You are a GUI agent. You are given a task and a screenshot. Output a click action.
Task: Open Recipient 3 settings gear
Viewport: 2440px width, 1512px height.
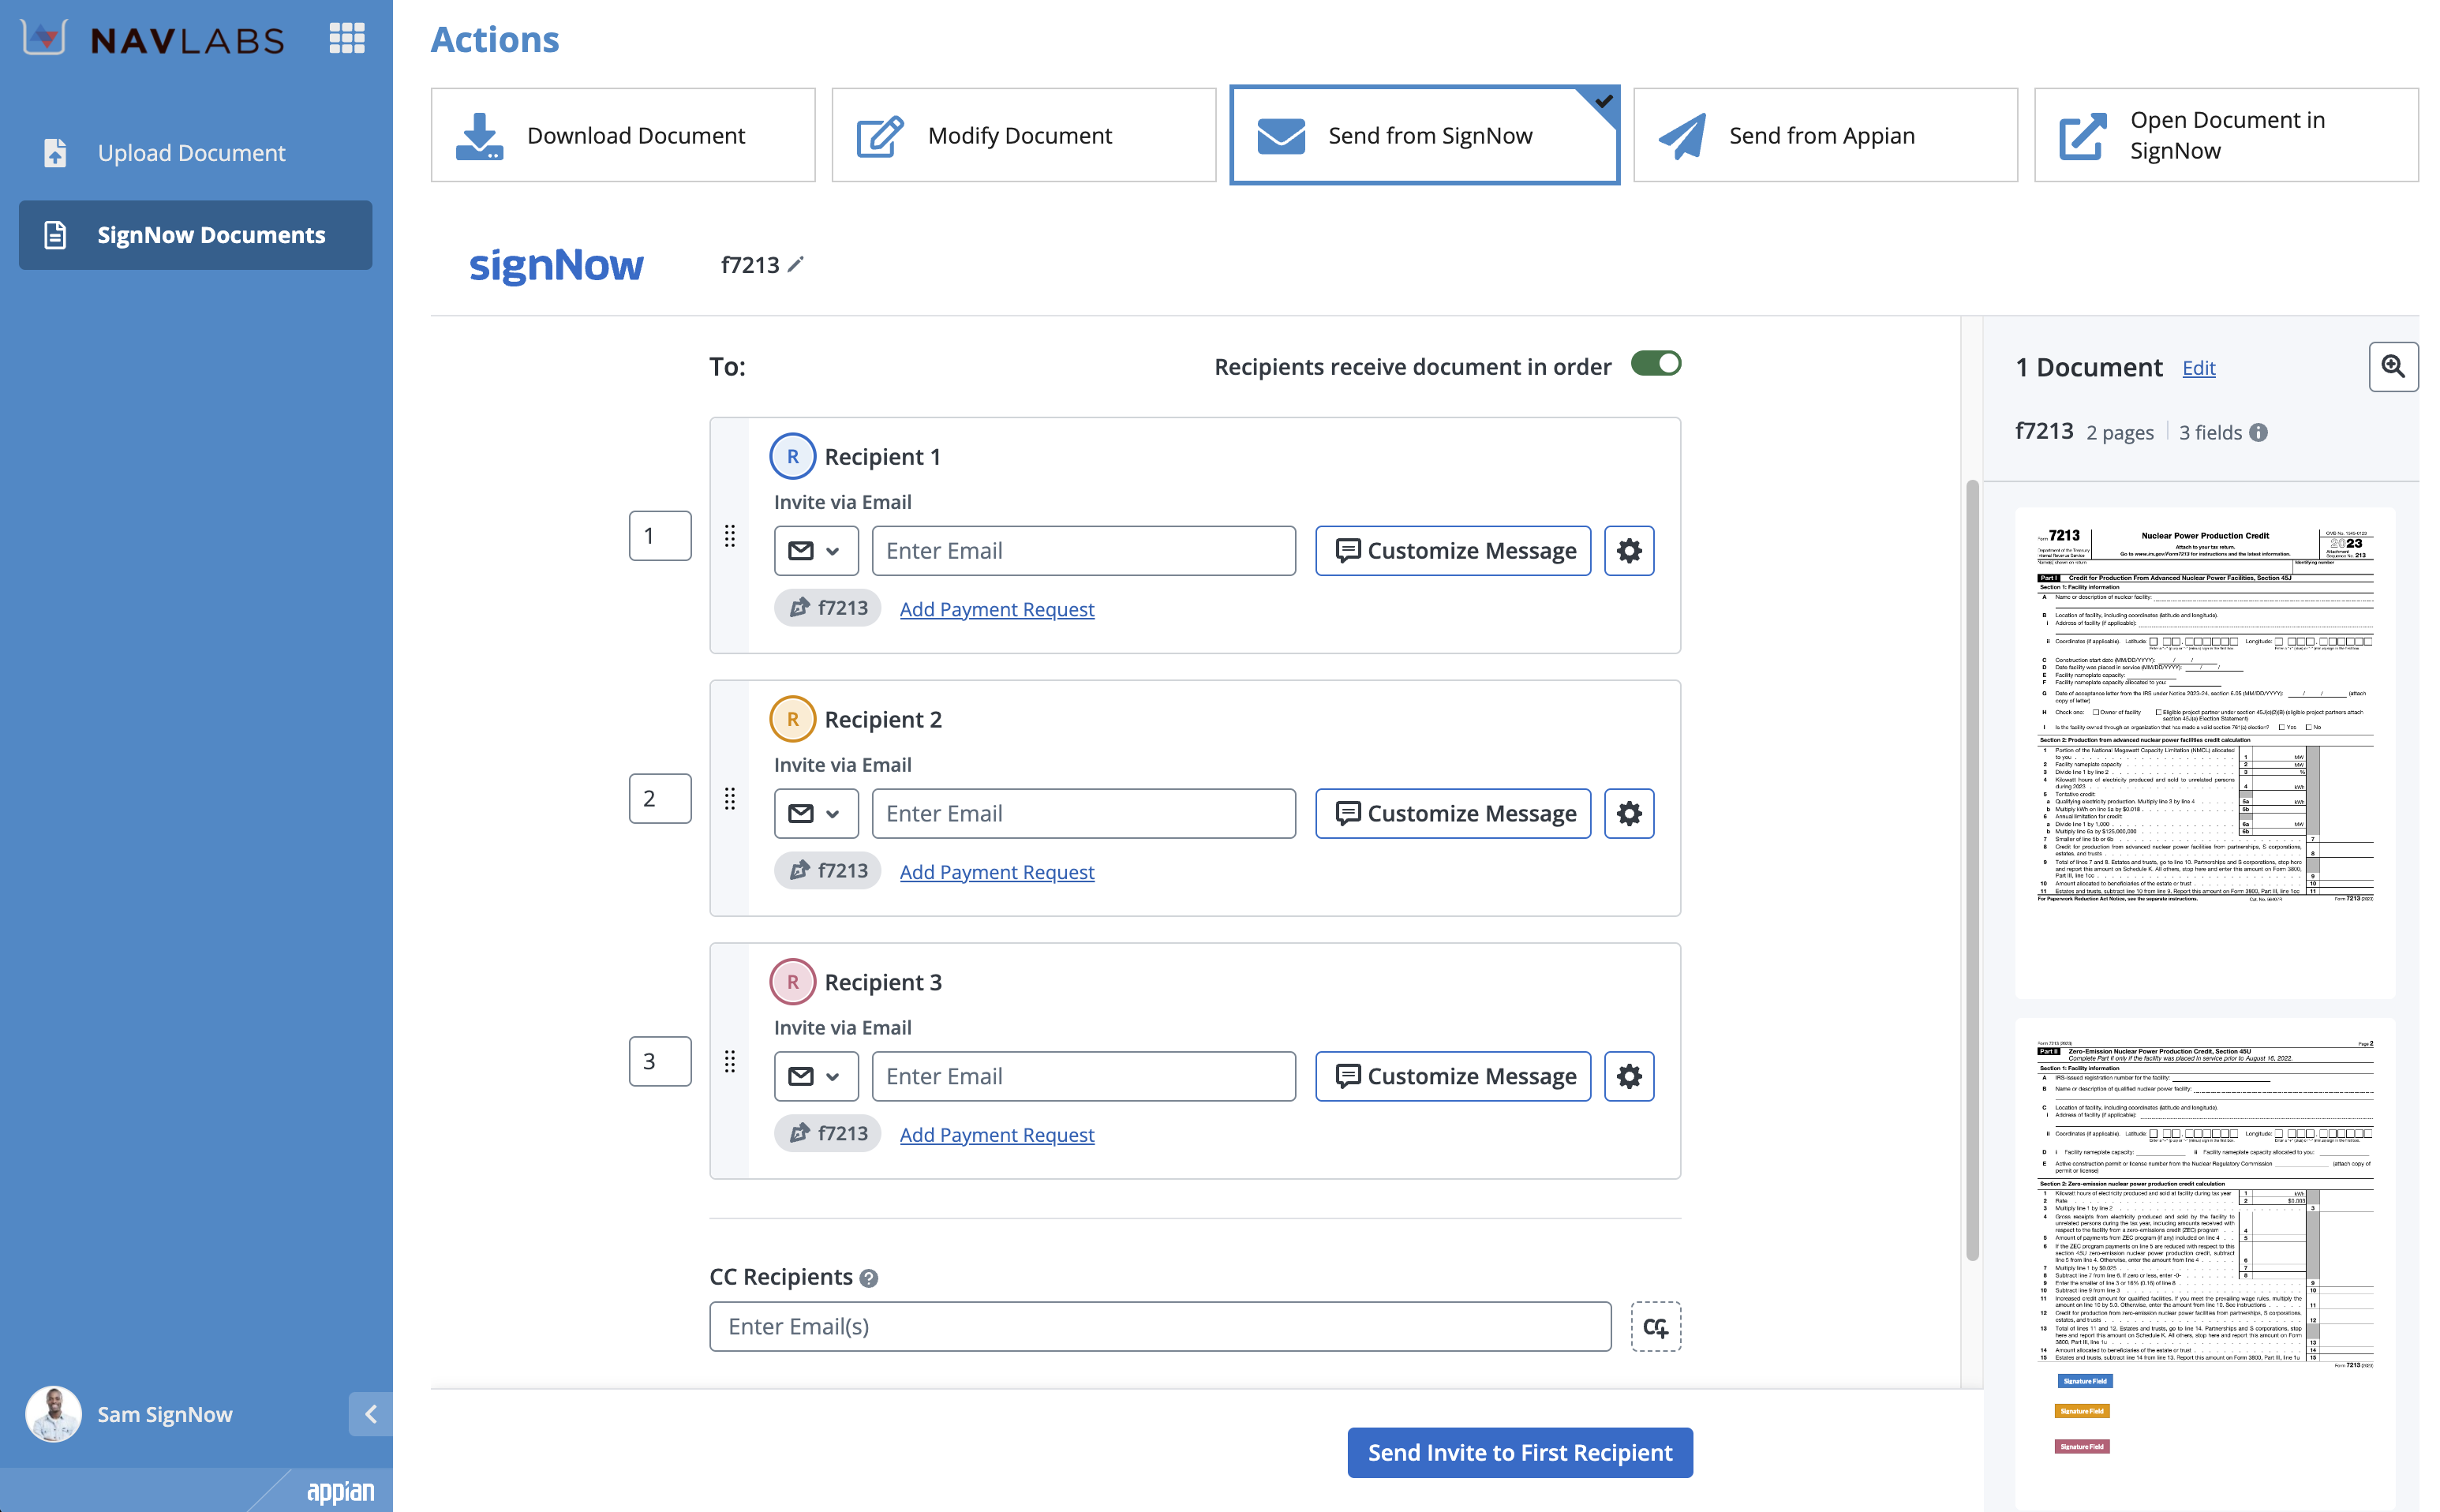pos(1629,1076)
